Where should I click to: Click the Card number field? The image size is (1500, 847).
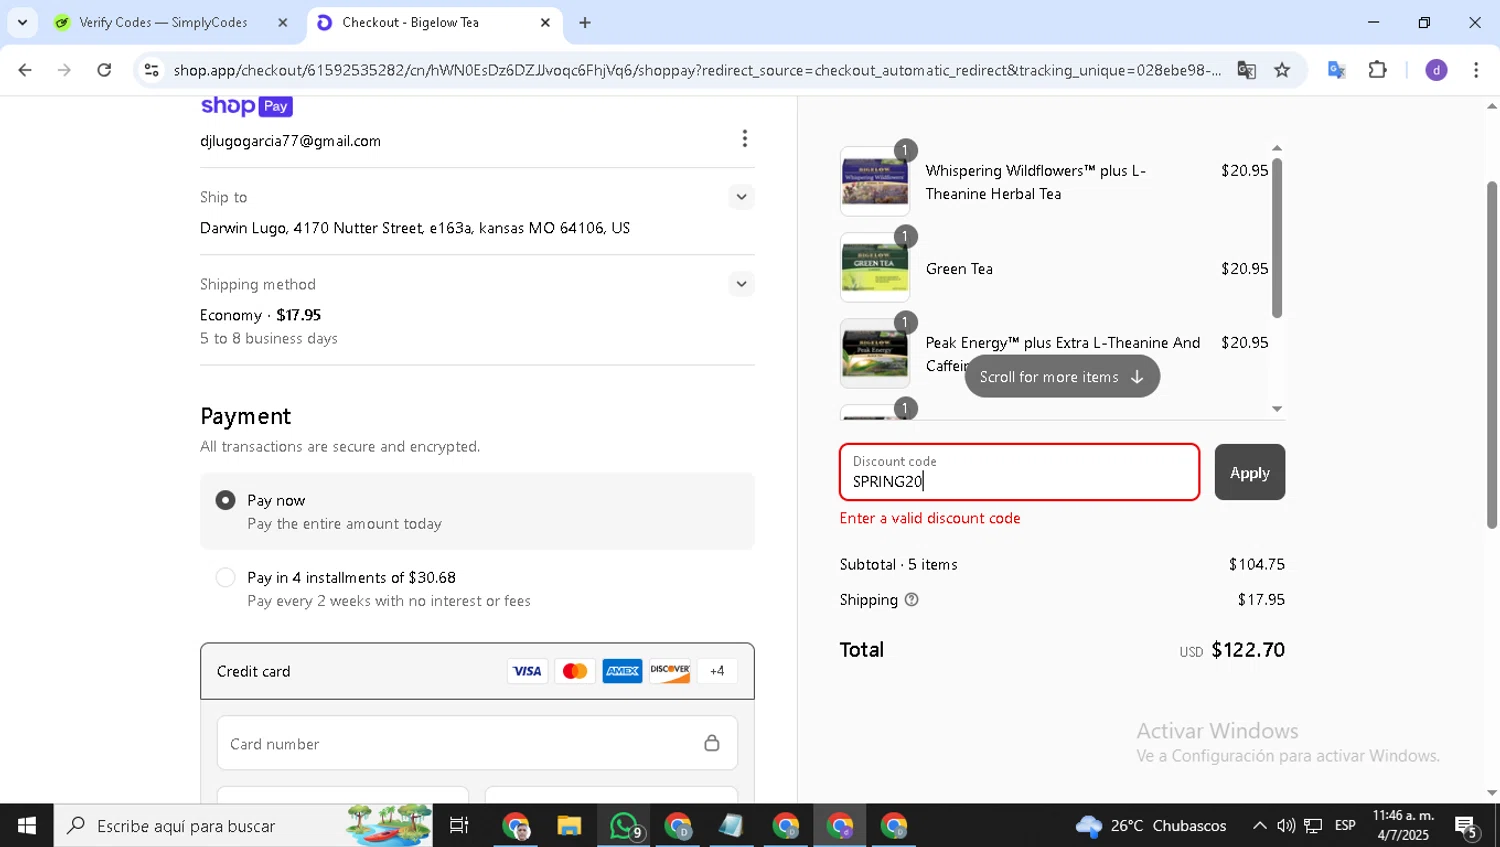pos(477,743)
